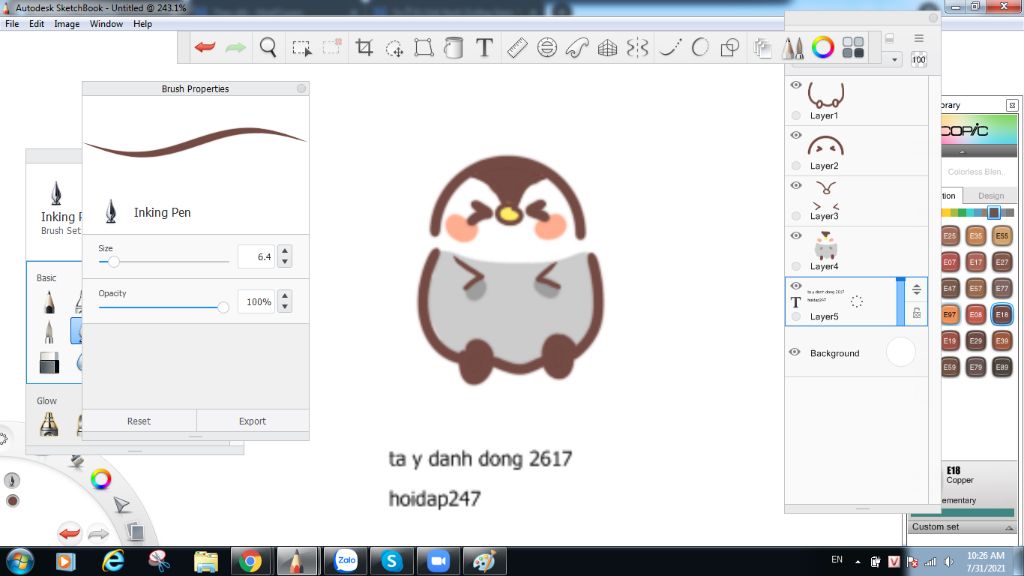1024x576 pixels.
Task: Select the Zoom magnifier tool
Action: point(268,47)
